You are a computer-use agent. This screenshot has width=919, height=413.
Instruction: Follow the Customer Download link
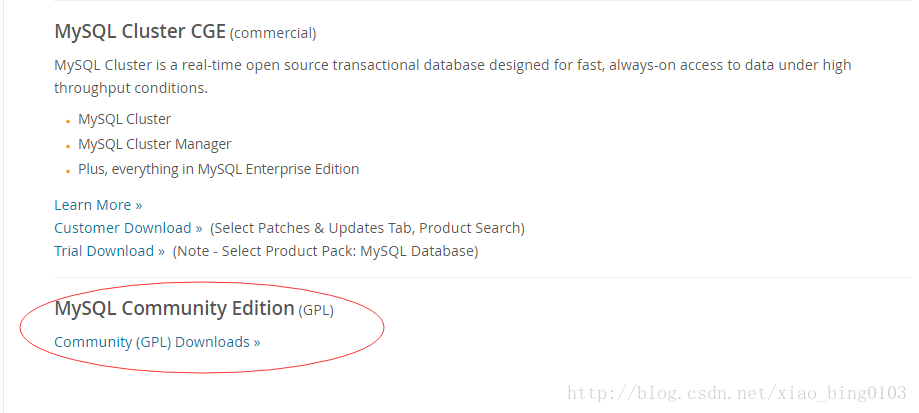[x=128, y=228]
